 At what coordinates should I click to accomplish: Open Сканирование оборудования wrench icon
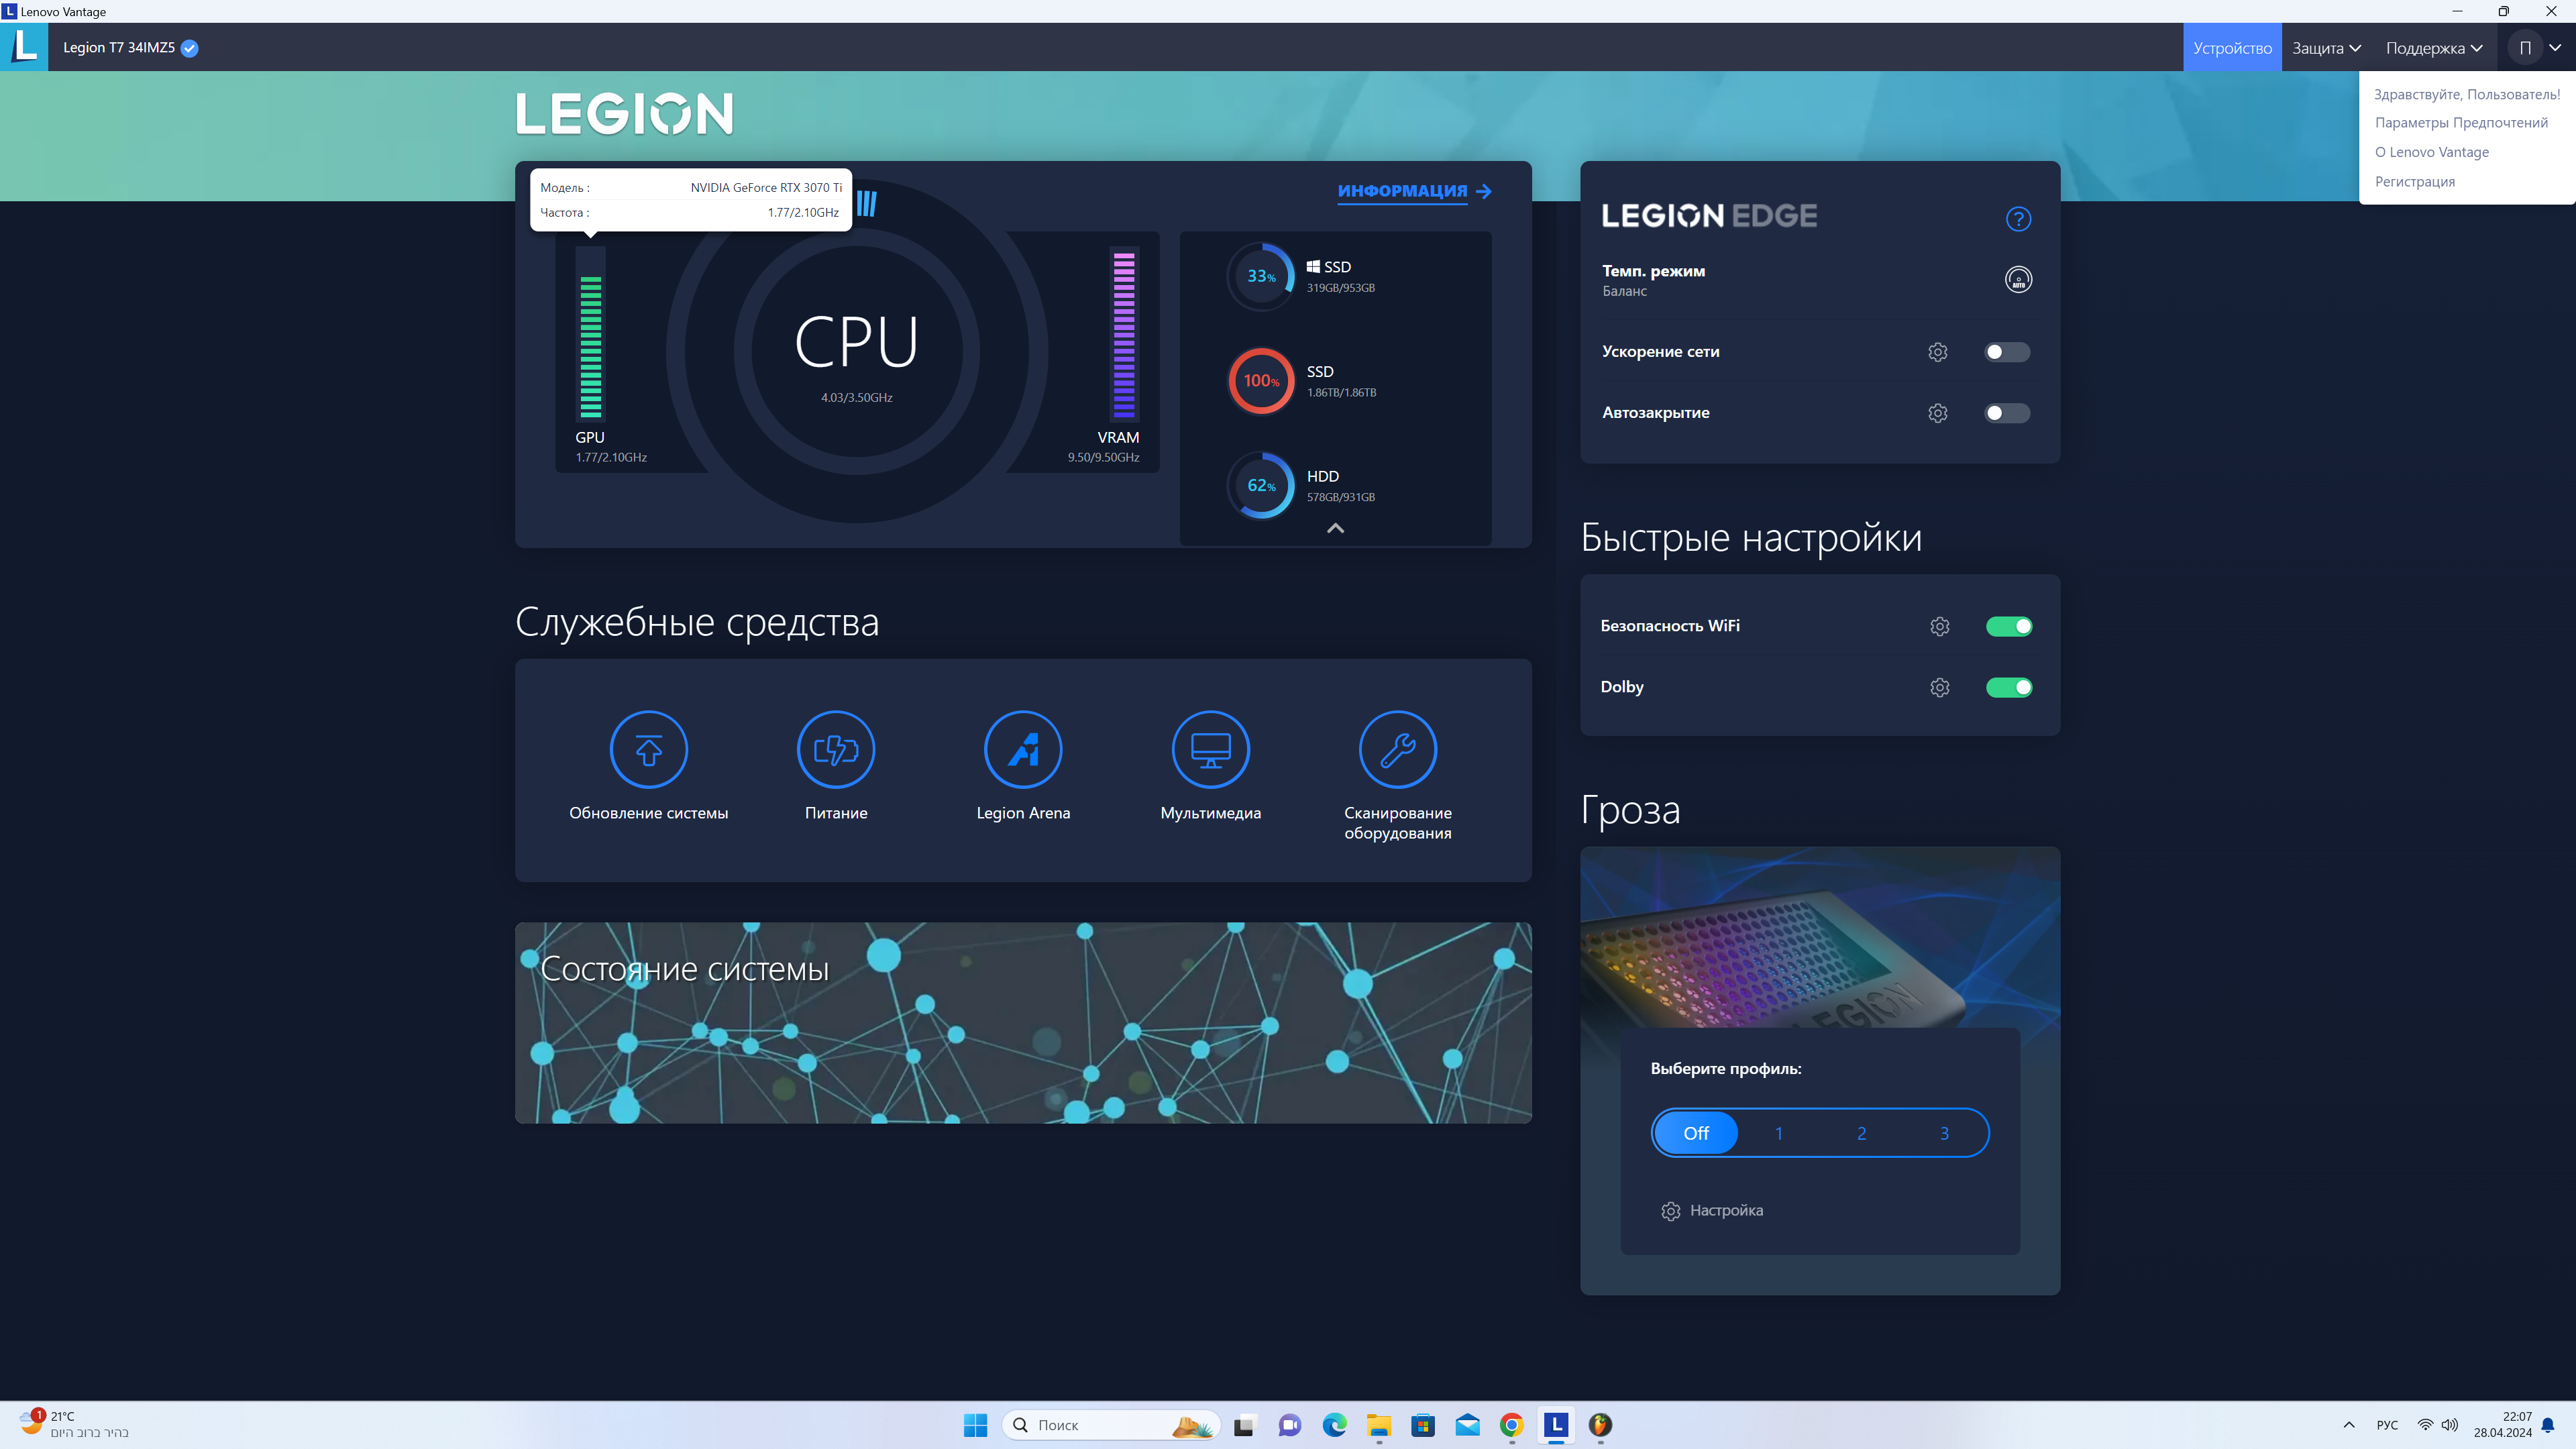tap(1397, 749)
